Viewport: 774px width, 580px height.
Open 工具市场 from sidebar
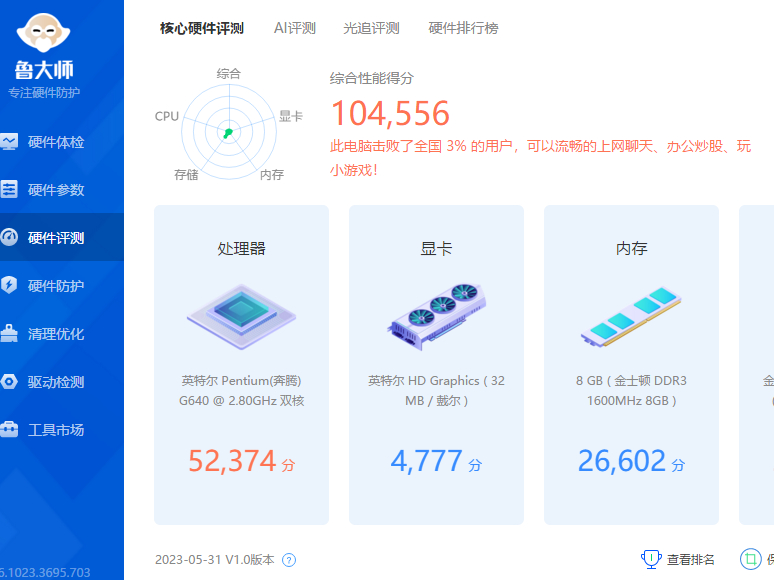62,429
